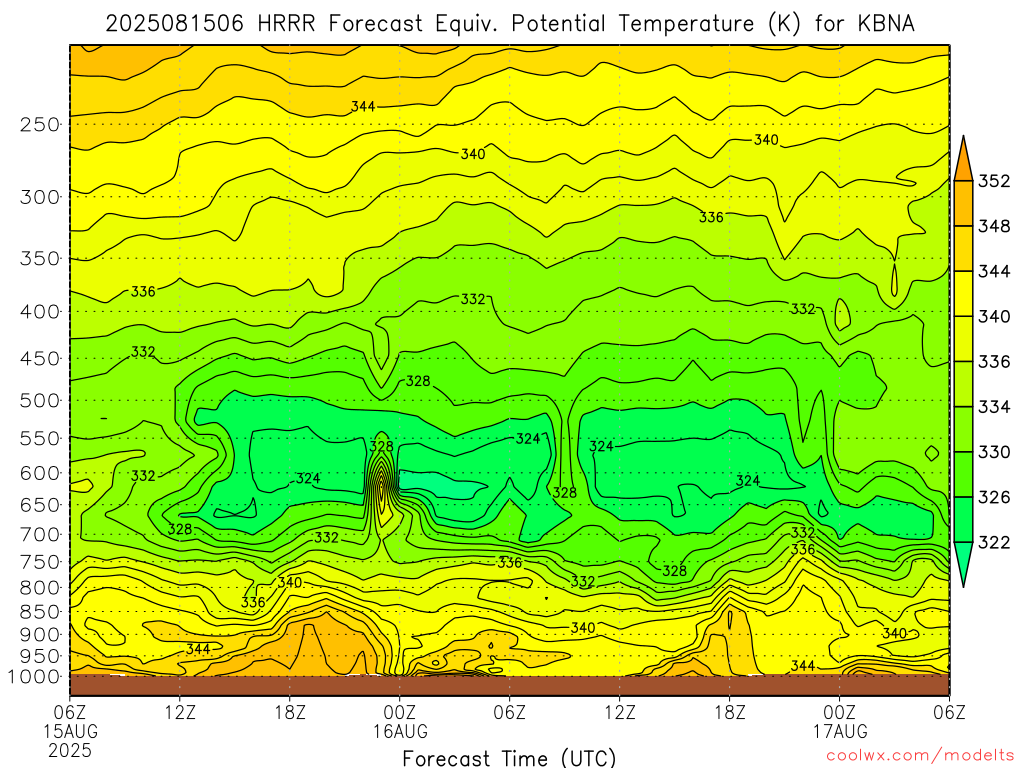Pick the yellow legend segment between 340 and 344
Viewport: 1024px width, 768px height.
pyautogui.click(x=963, y=294)
